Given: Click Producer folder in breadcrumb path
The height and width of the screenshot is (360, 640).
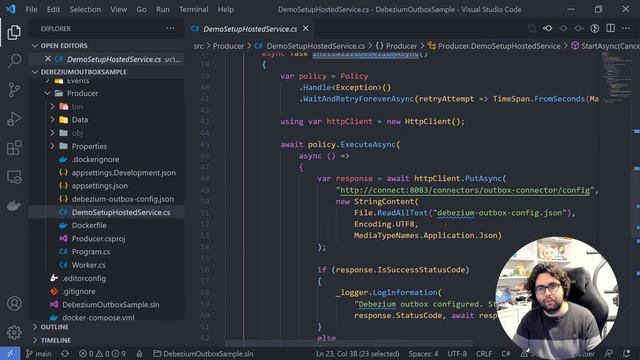Looking at the screenshot, I should (228, 46).
